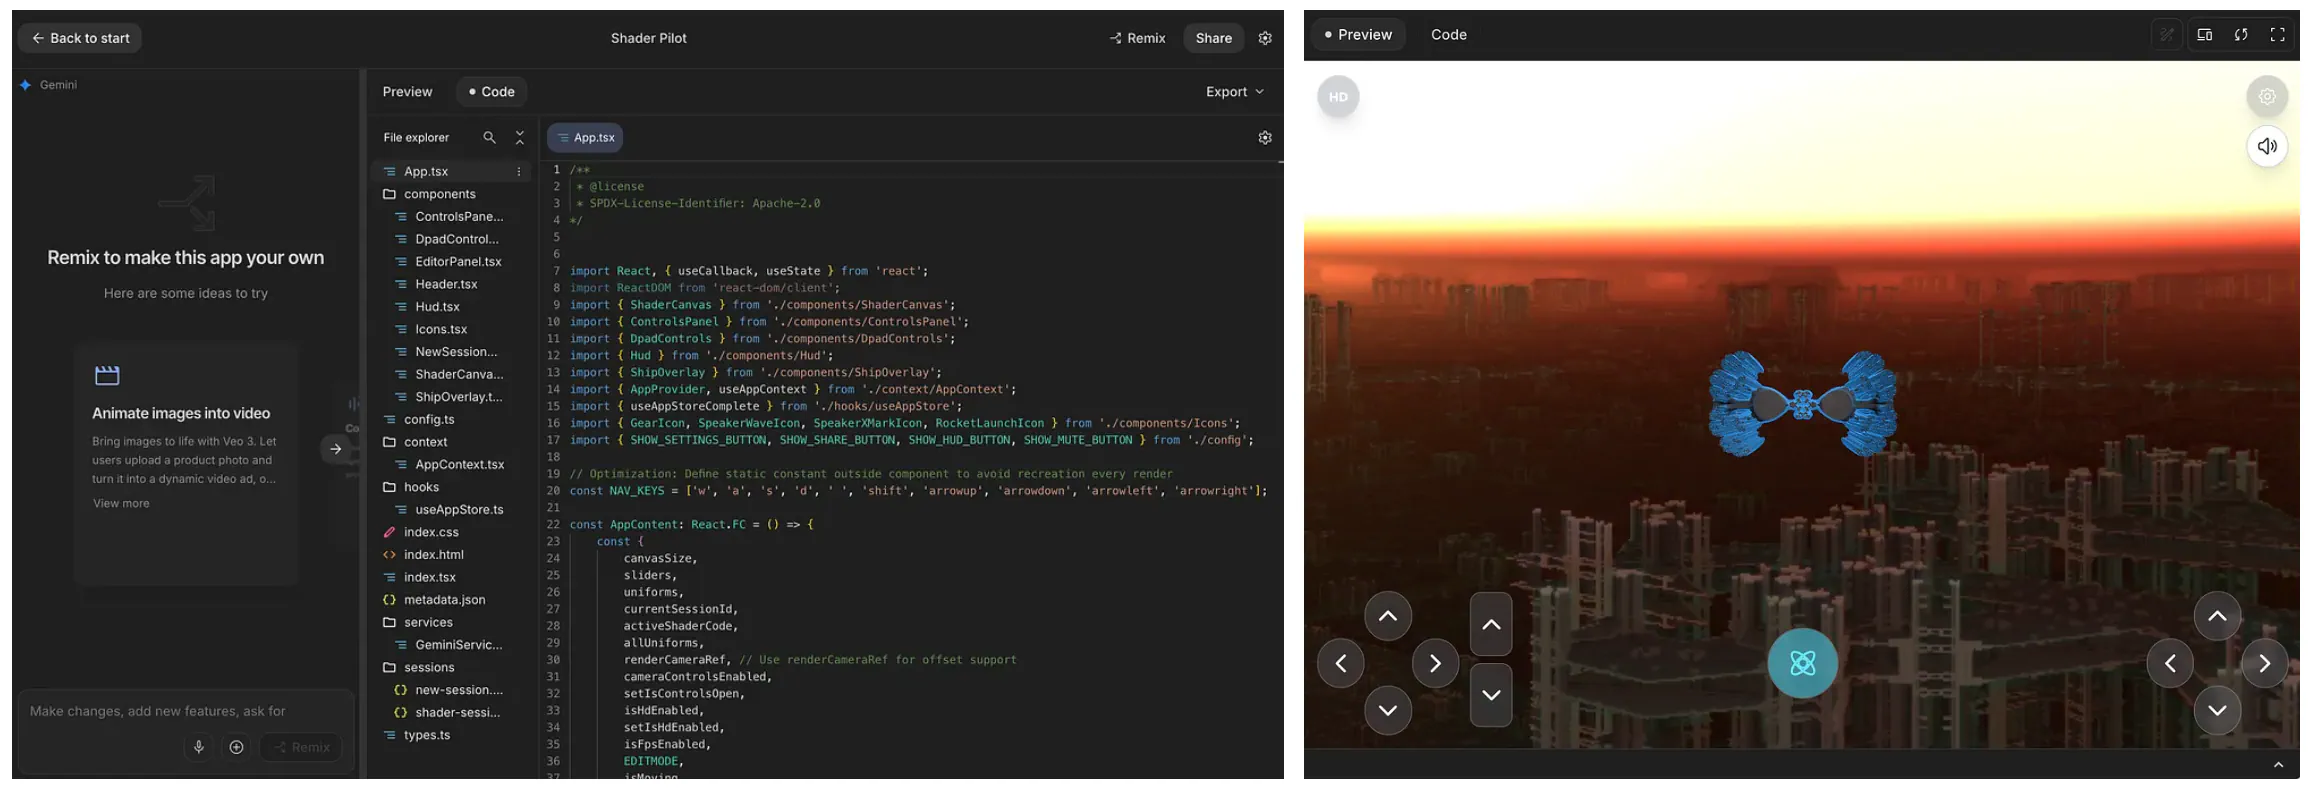Screen dimensions: 2314x794
Task: Click the Share button
Action: coord(1213,38)
